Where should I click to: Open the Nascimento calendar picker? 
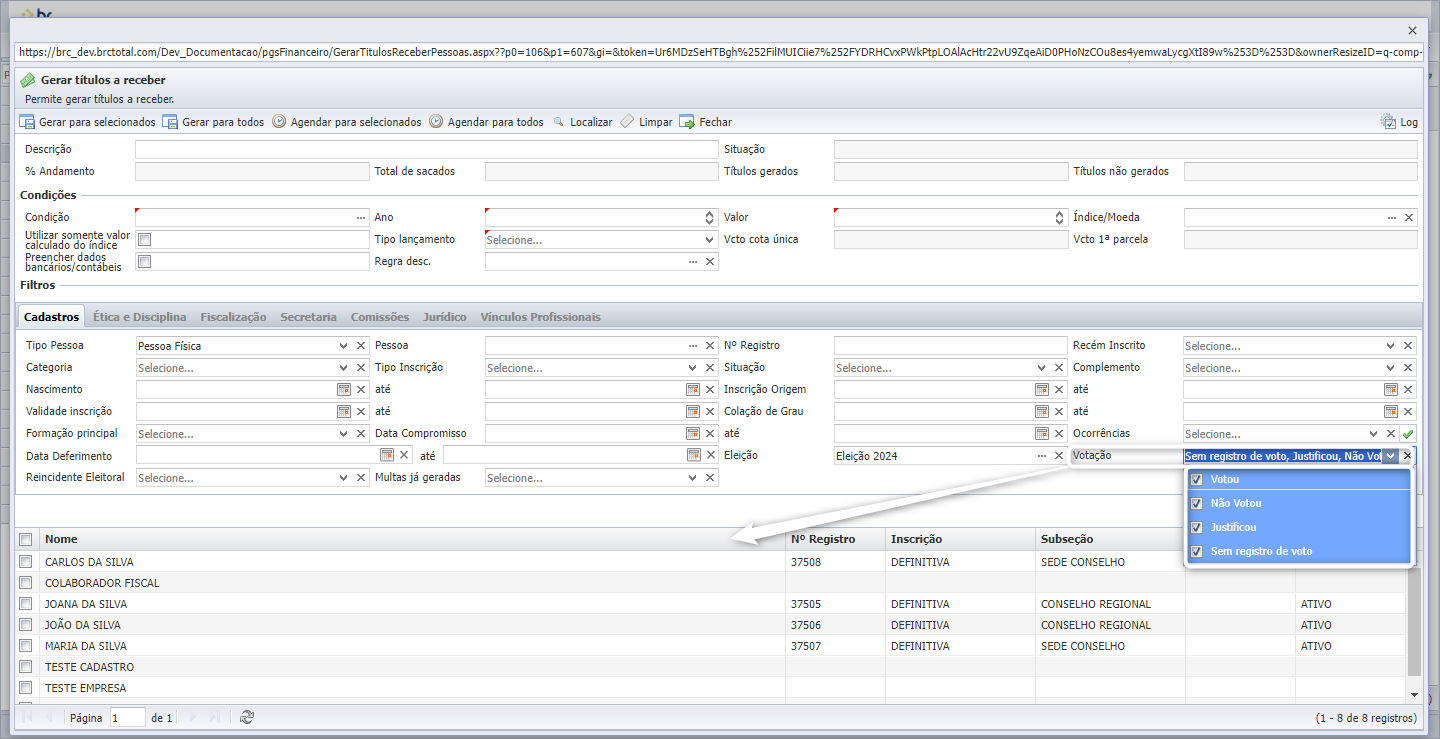point(344,389)
